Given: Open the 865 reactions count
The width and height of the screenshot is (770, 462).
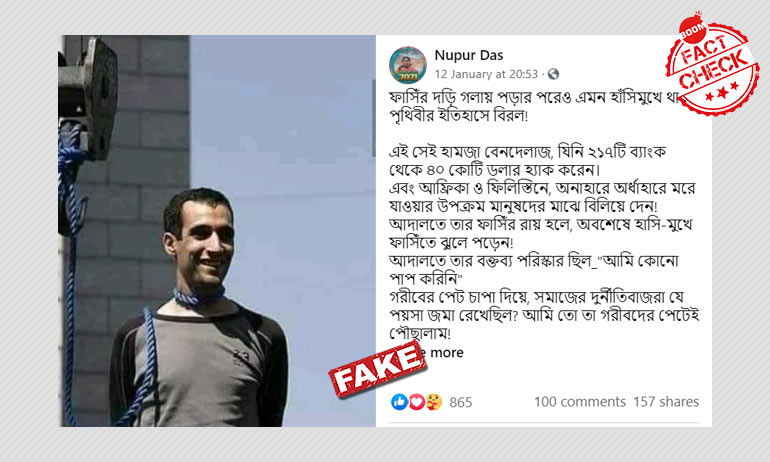Looking at the screenshot, I should coord(461,403).
